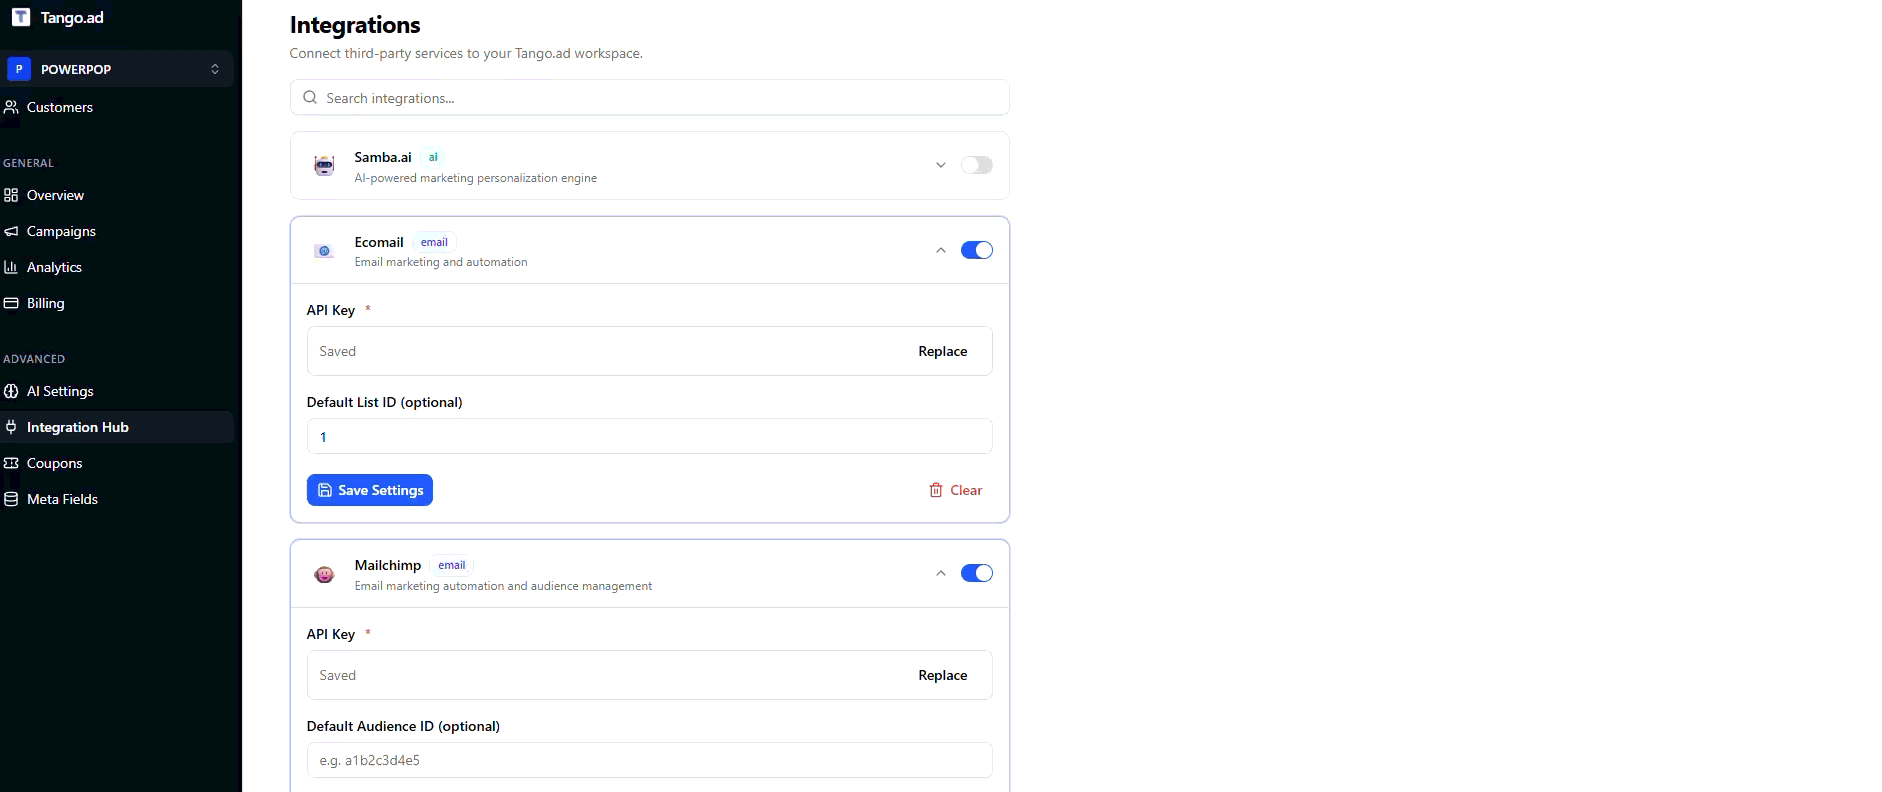Click the Tango.ad logo icon
This screenshot has width=1882, height=792.
click(21, 17)
